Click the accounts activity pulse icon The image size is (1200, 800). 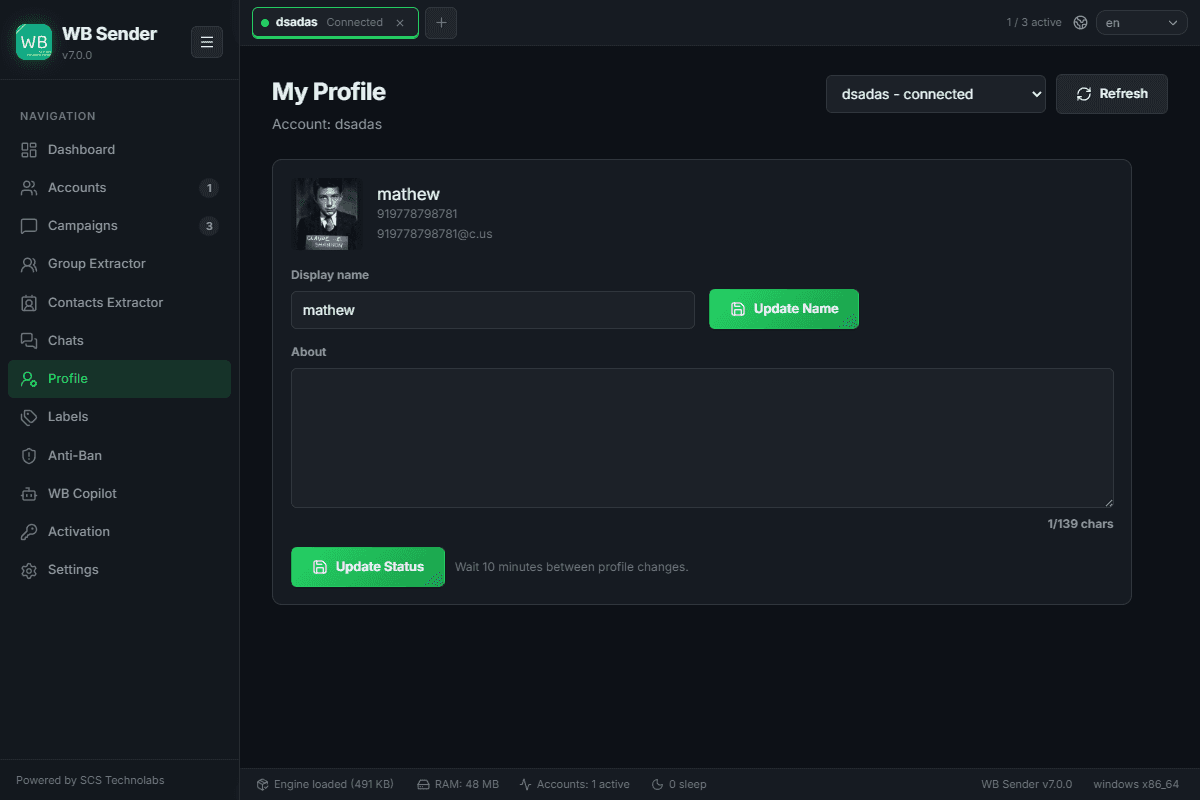click(526, 785)
